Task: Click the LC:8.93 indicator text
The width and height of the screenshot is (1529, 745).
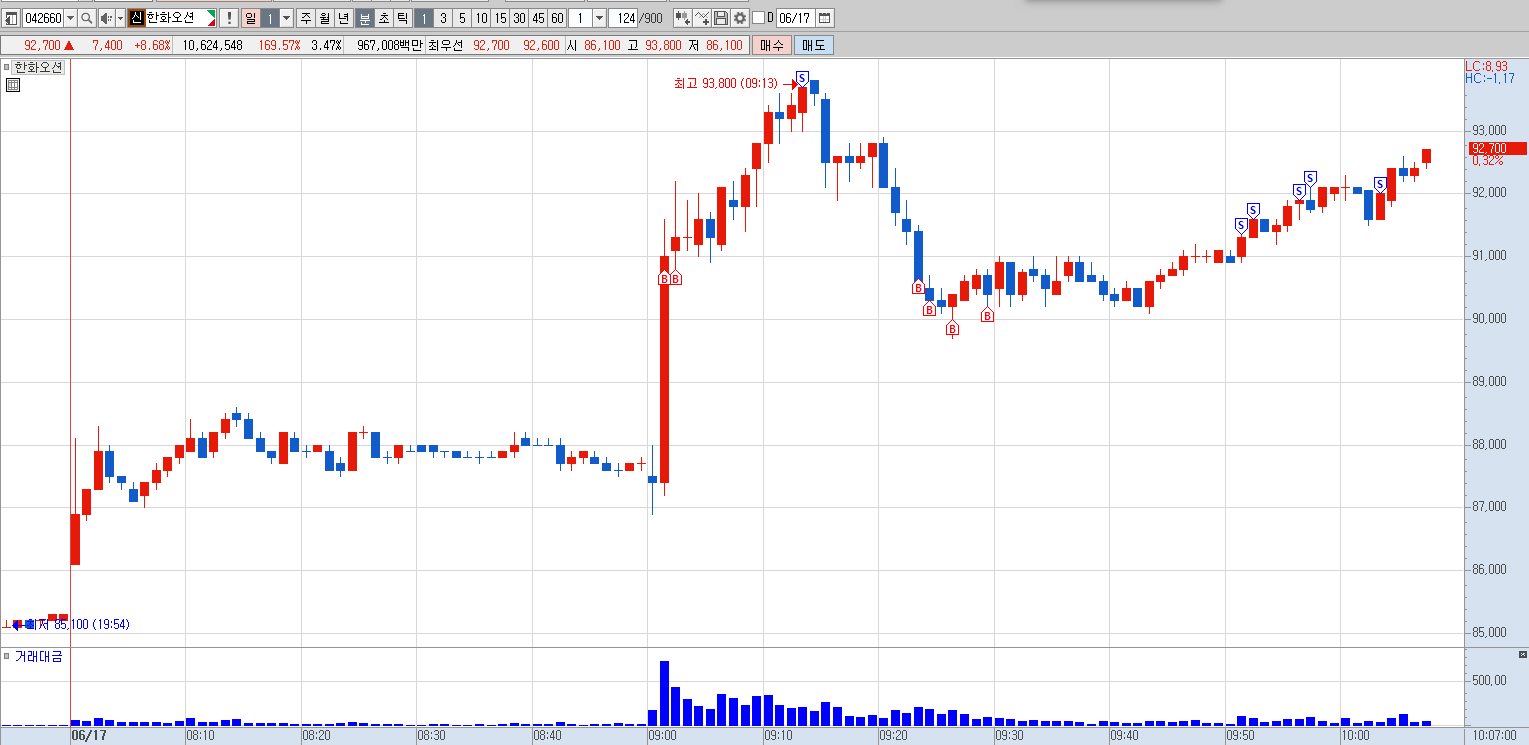Action: point(1486,66)
